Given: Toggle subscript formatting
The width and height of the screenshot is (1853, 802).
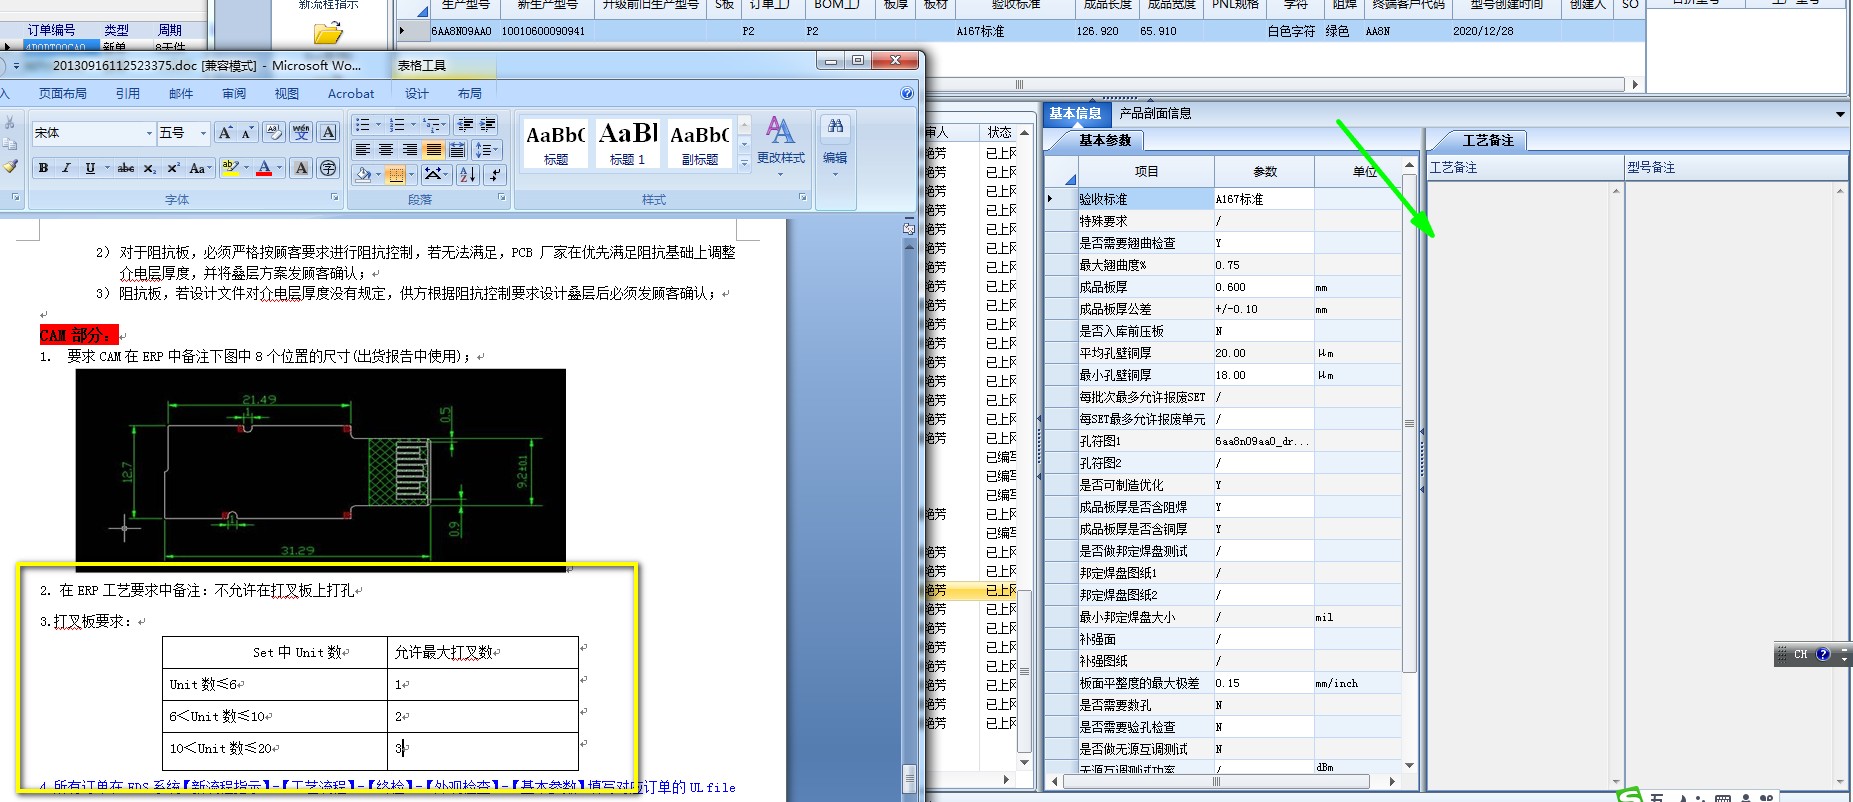Looking at the screenshot, I should click(x=149, y=168).
